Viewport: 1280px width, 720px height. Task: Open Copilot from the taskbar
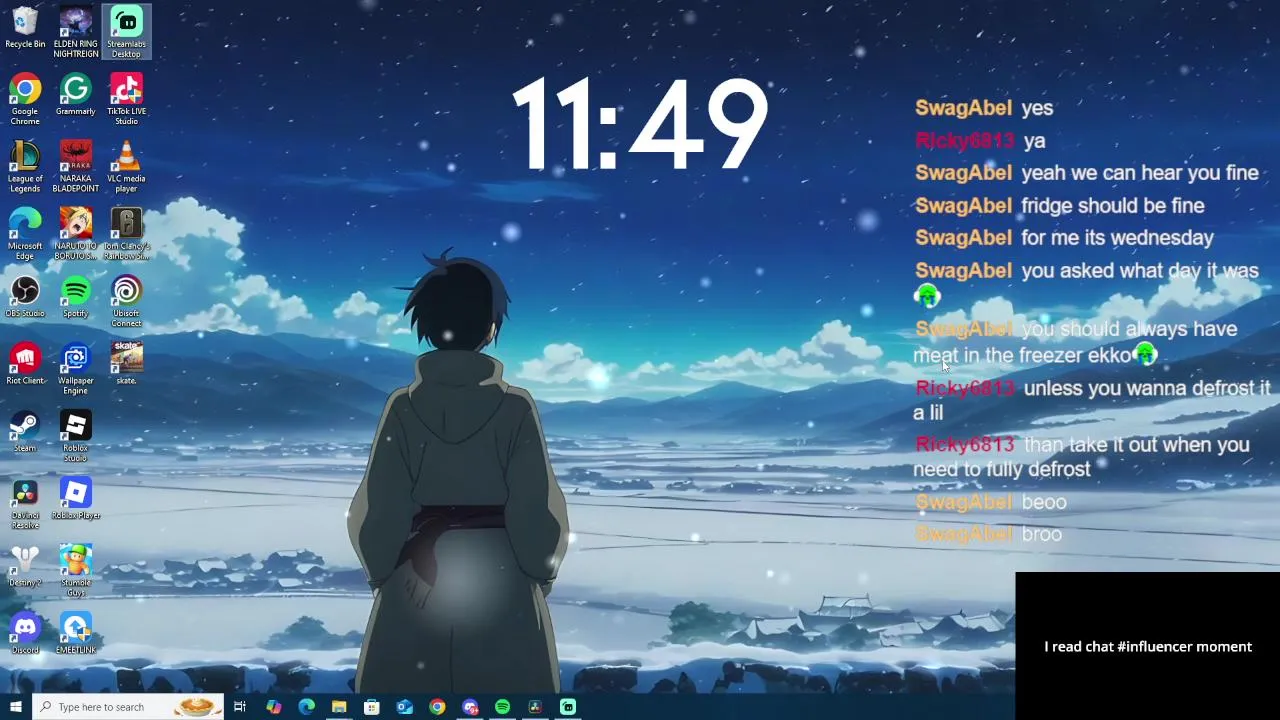(x=273, y=707)
